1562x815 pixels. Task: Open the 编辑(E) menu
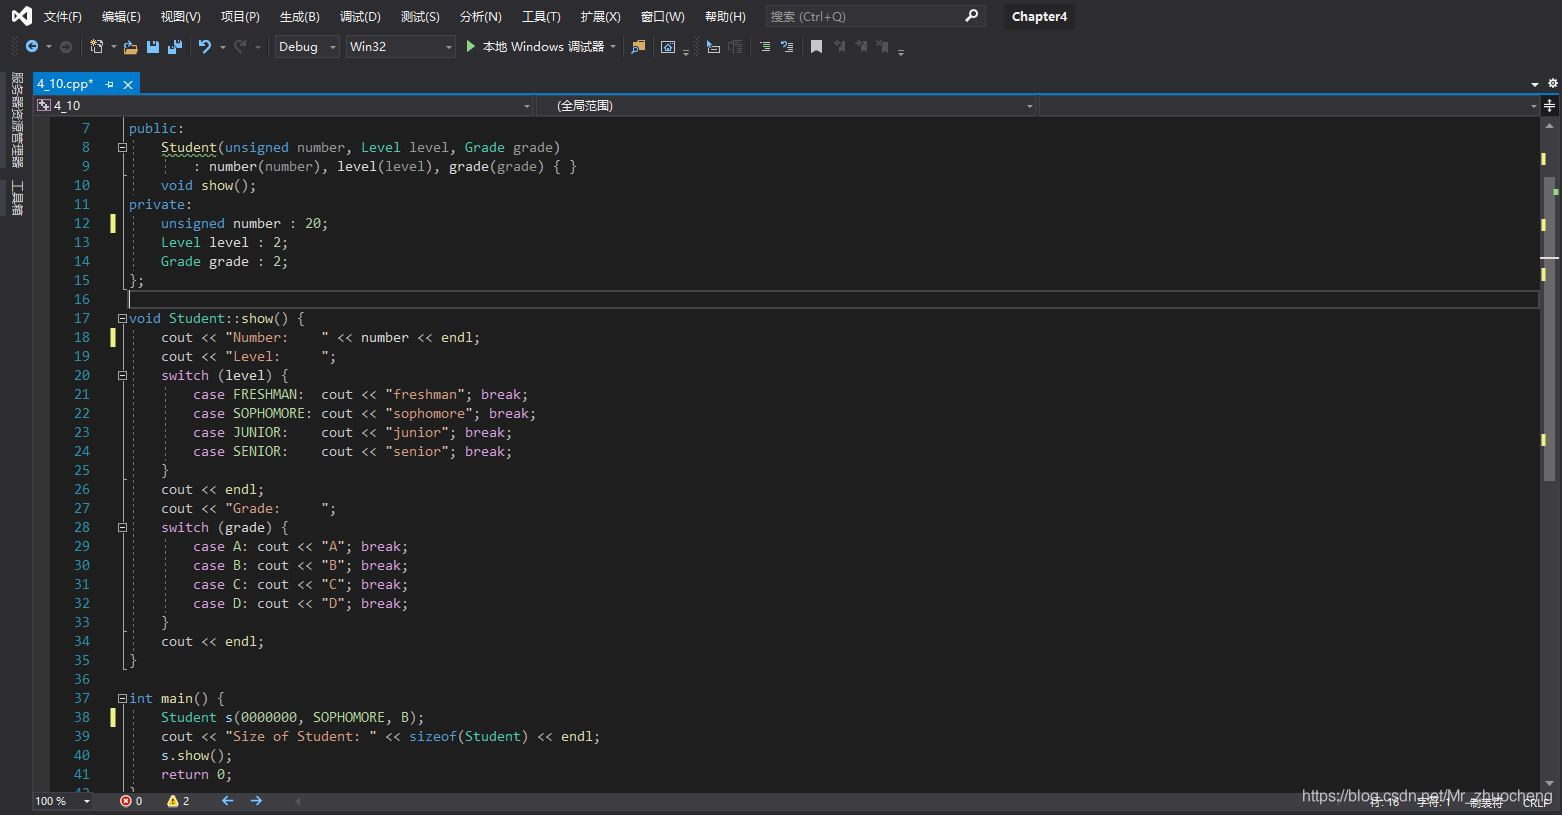121,16
